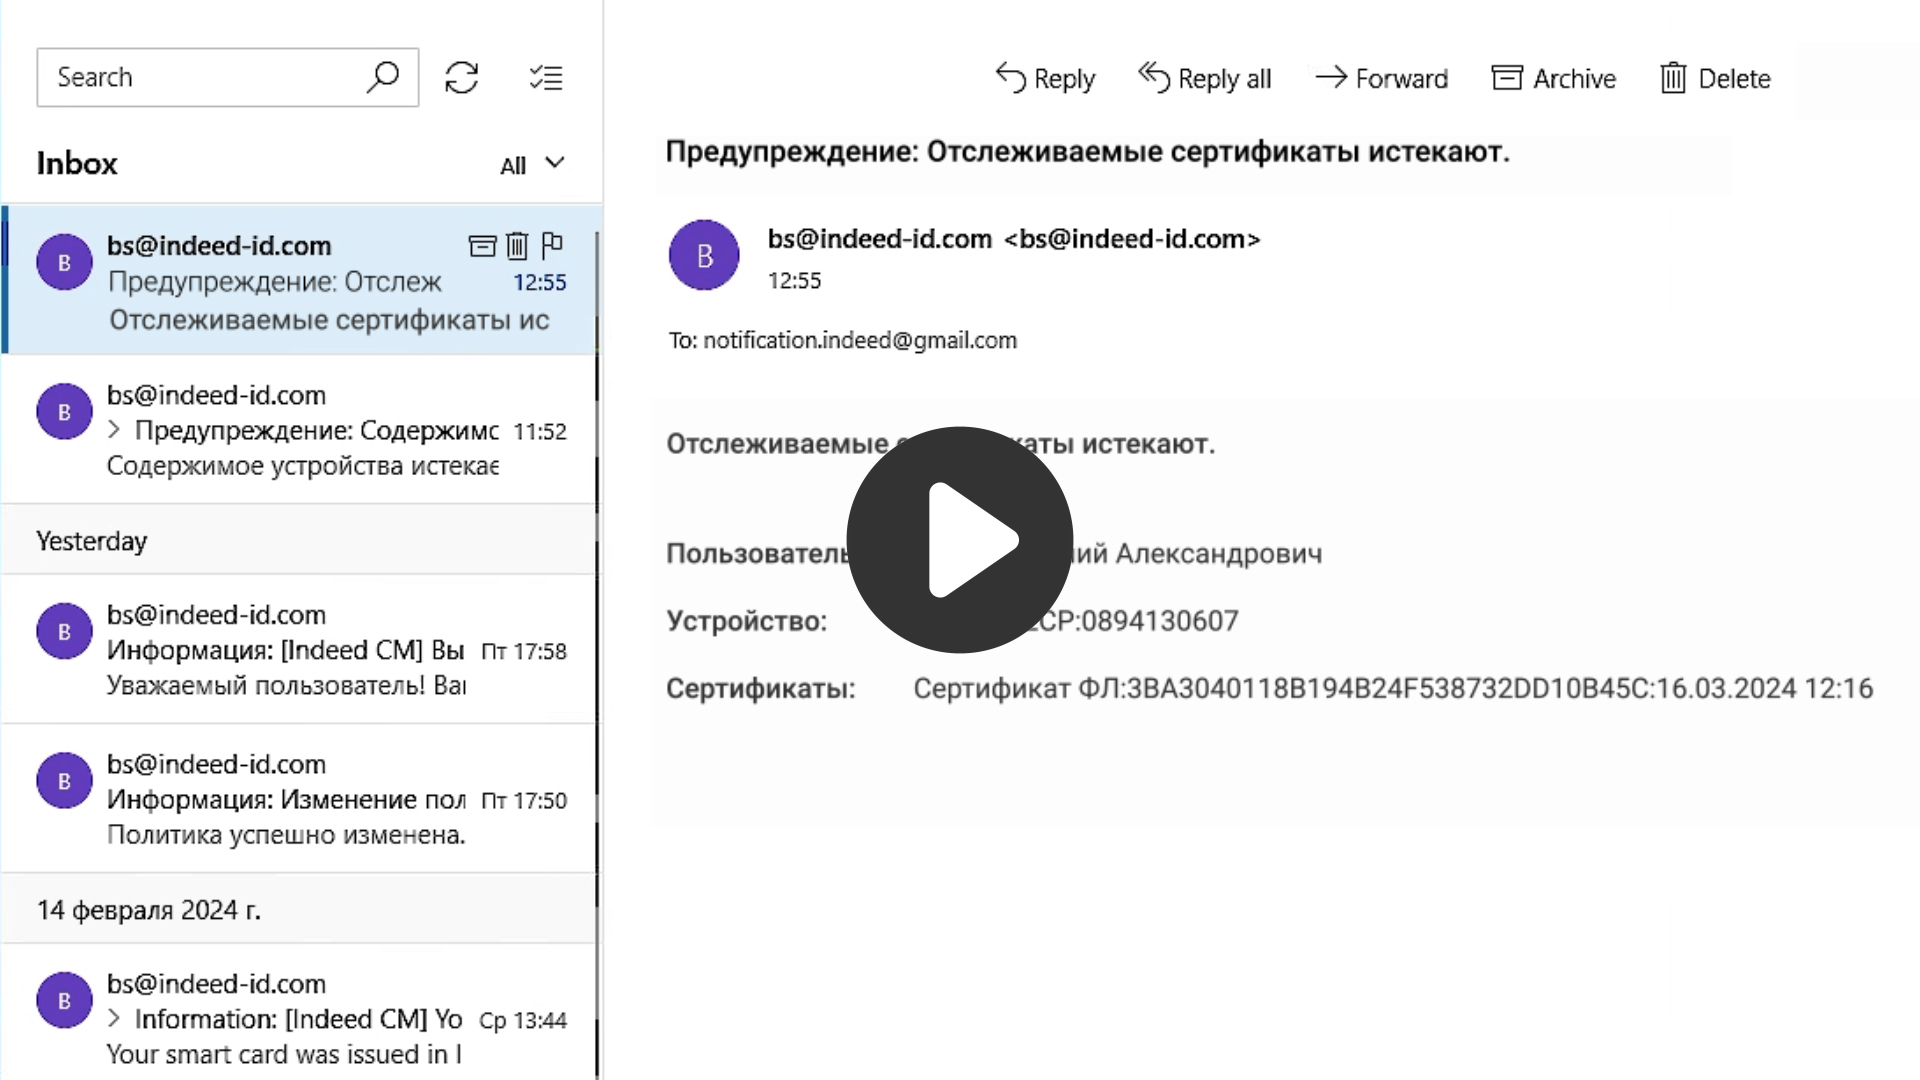The image size is (1920, 1080).
Task: Delete selected email using trash icon in list
Action: pyautogui.click(x=517, y=245)
